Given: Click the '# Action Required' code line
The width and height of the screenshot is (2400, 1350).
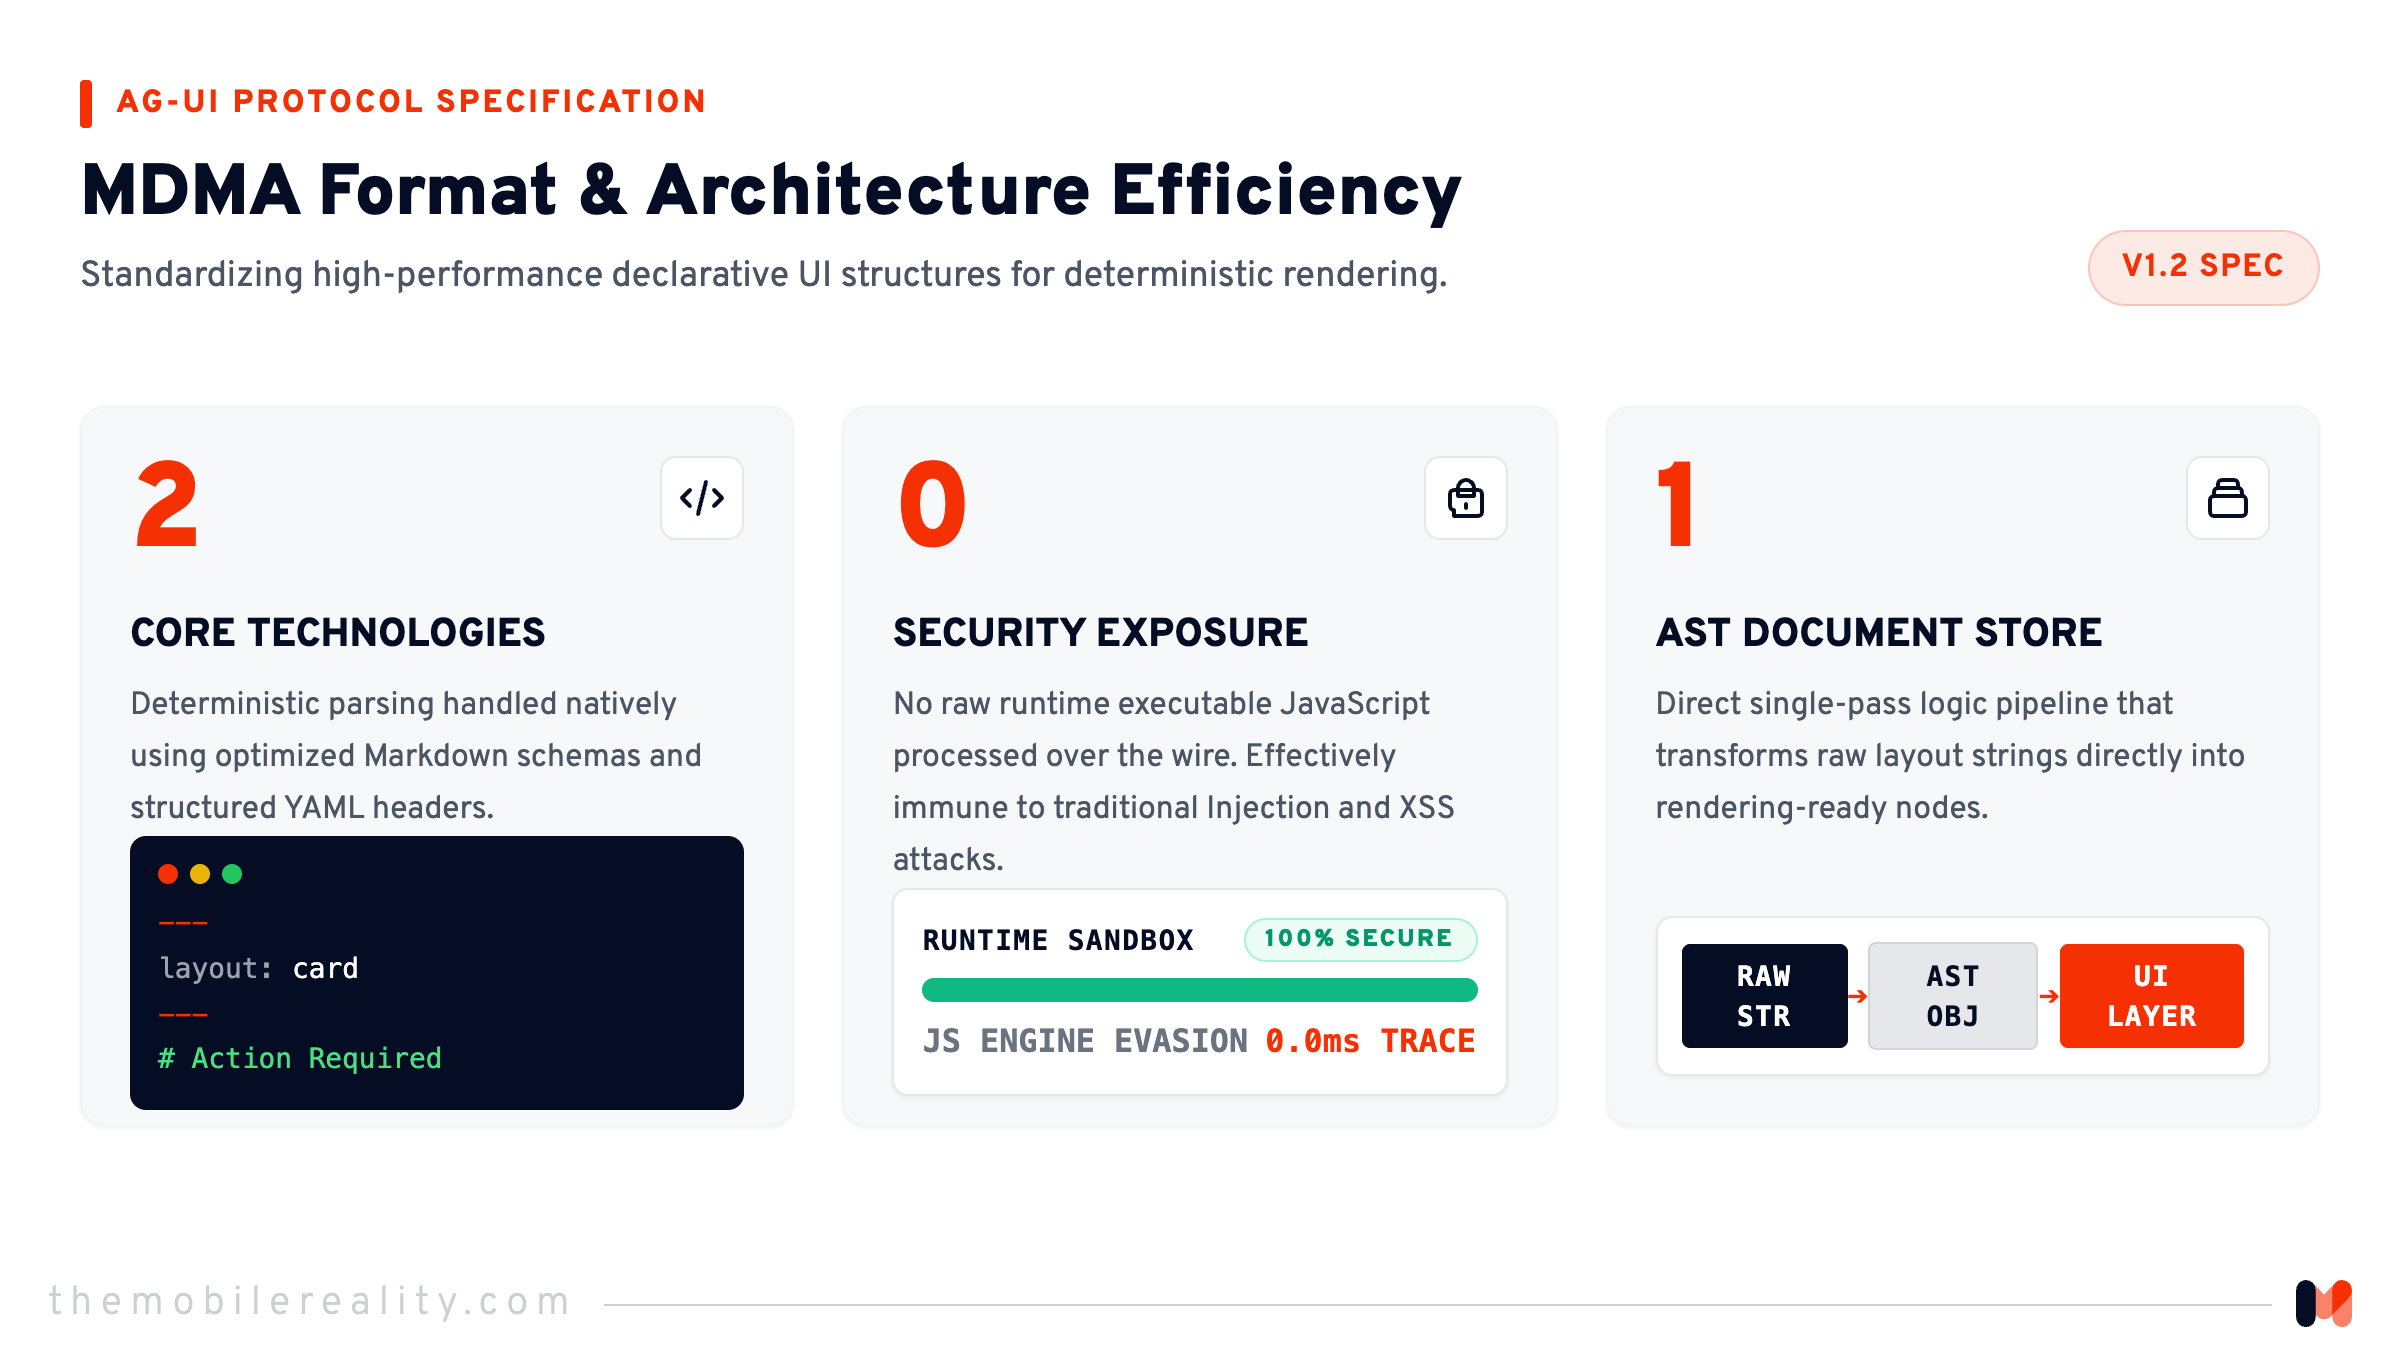Looking at the screenshot, I should (x=300, y=1058).
